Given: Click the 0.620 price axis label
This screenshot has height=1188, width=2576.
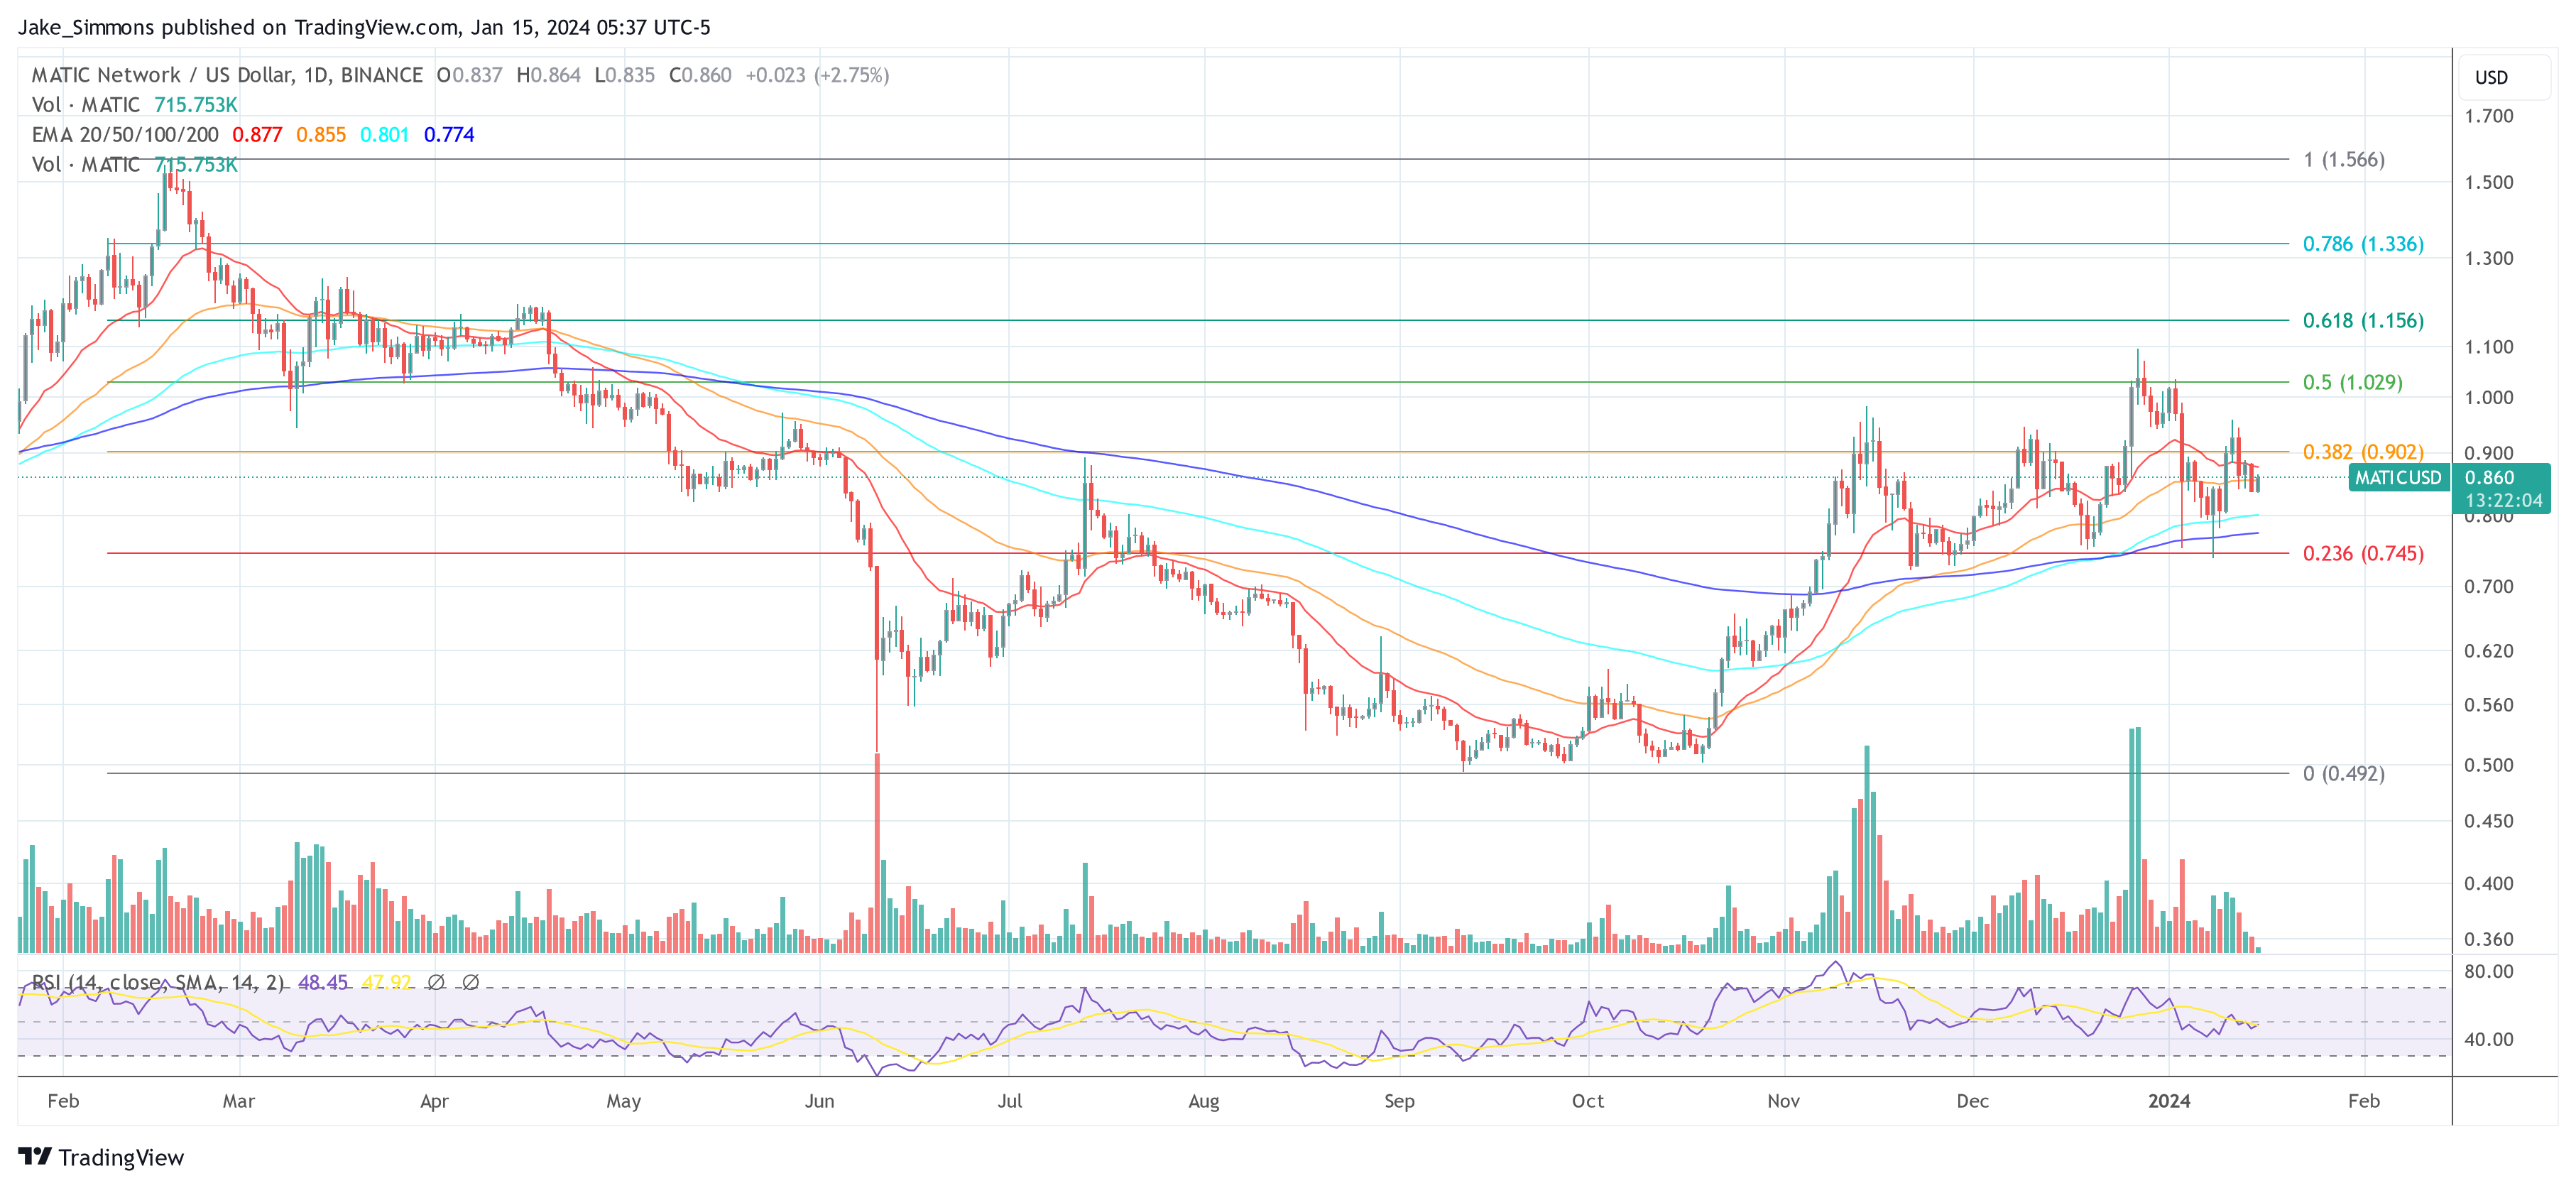Looking at the screenshot, I should coord(2488,651).
